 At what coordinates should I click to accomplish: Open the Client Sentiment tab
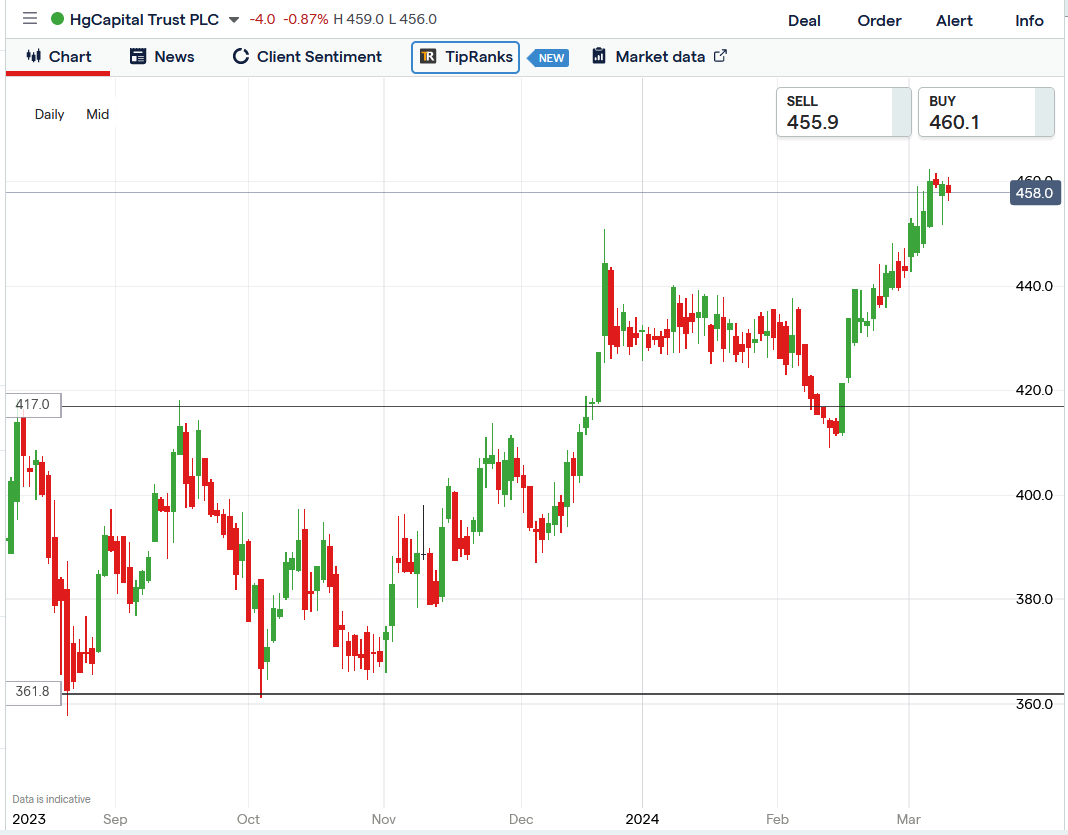click(307, 57)
